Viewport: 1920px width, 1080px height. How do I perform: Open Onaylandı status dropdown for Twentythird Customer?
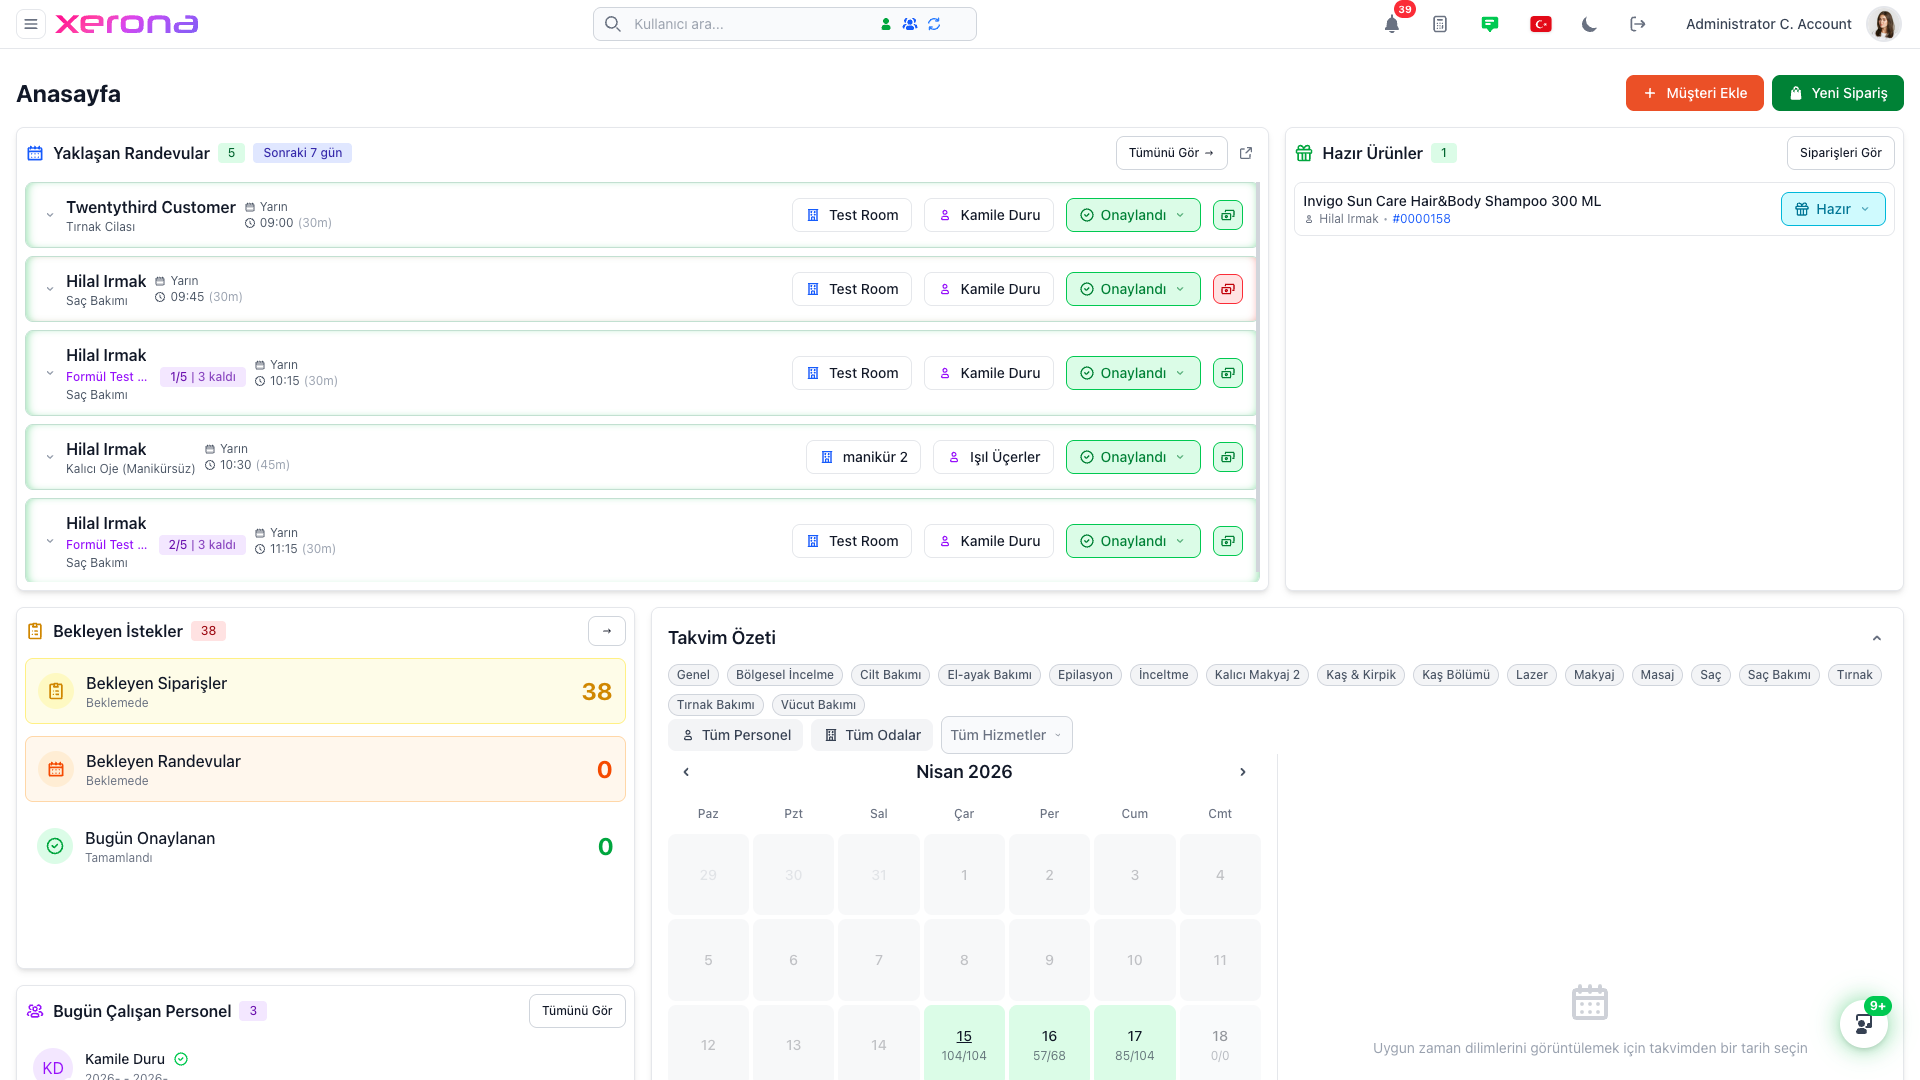coord(1132,215)
